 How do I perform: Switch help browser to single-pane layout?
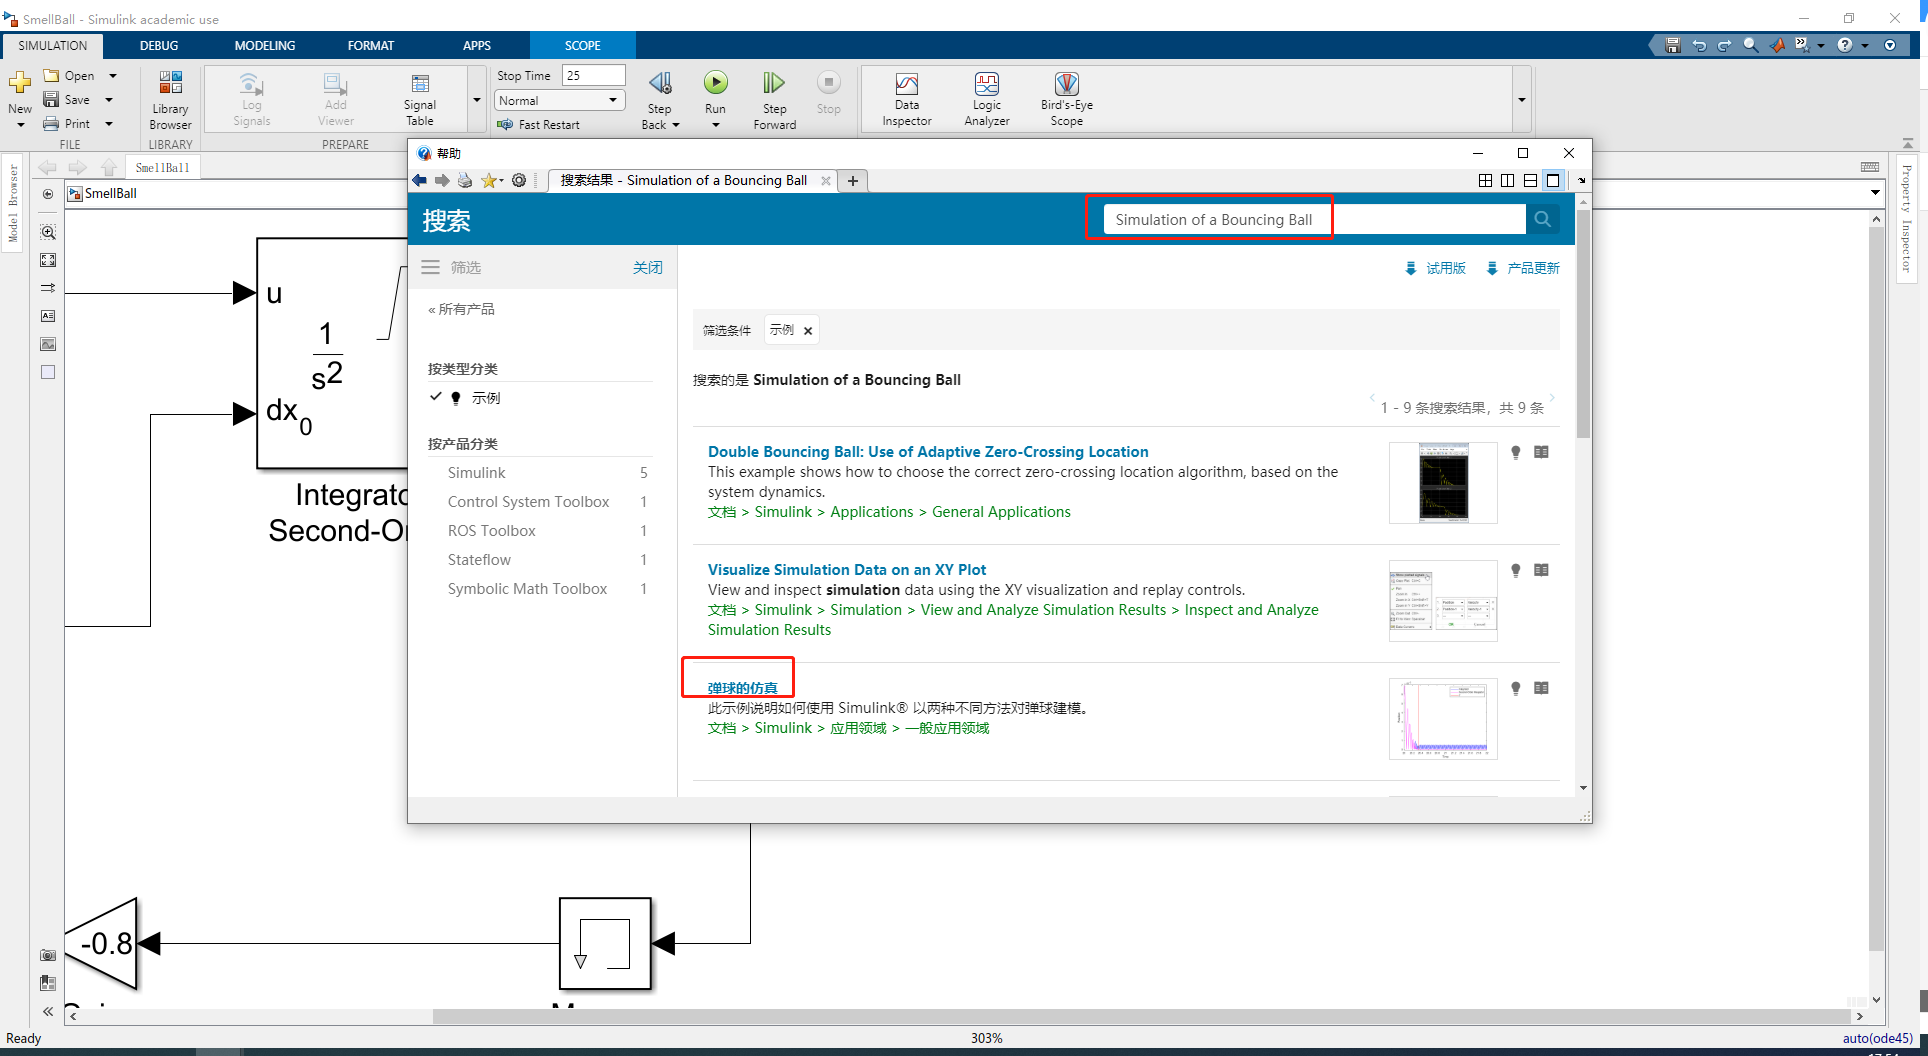coord(1553,180)
